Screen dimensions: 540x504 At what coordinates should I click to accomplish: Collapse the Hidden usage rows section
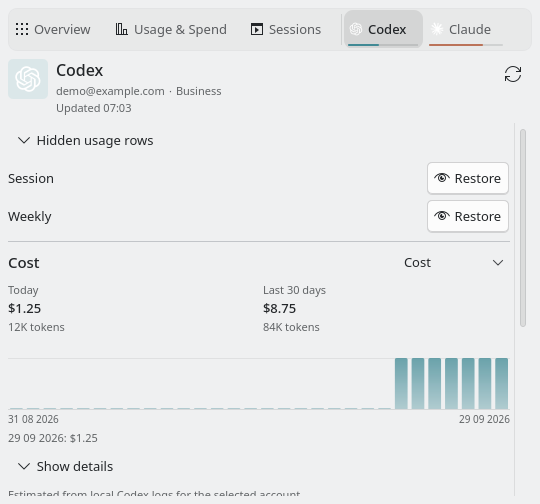click(x=85, y=141)
